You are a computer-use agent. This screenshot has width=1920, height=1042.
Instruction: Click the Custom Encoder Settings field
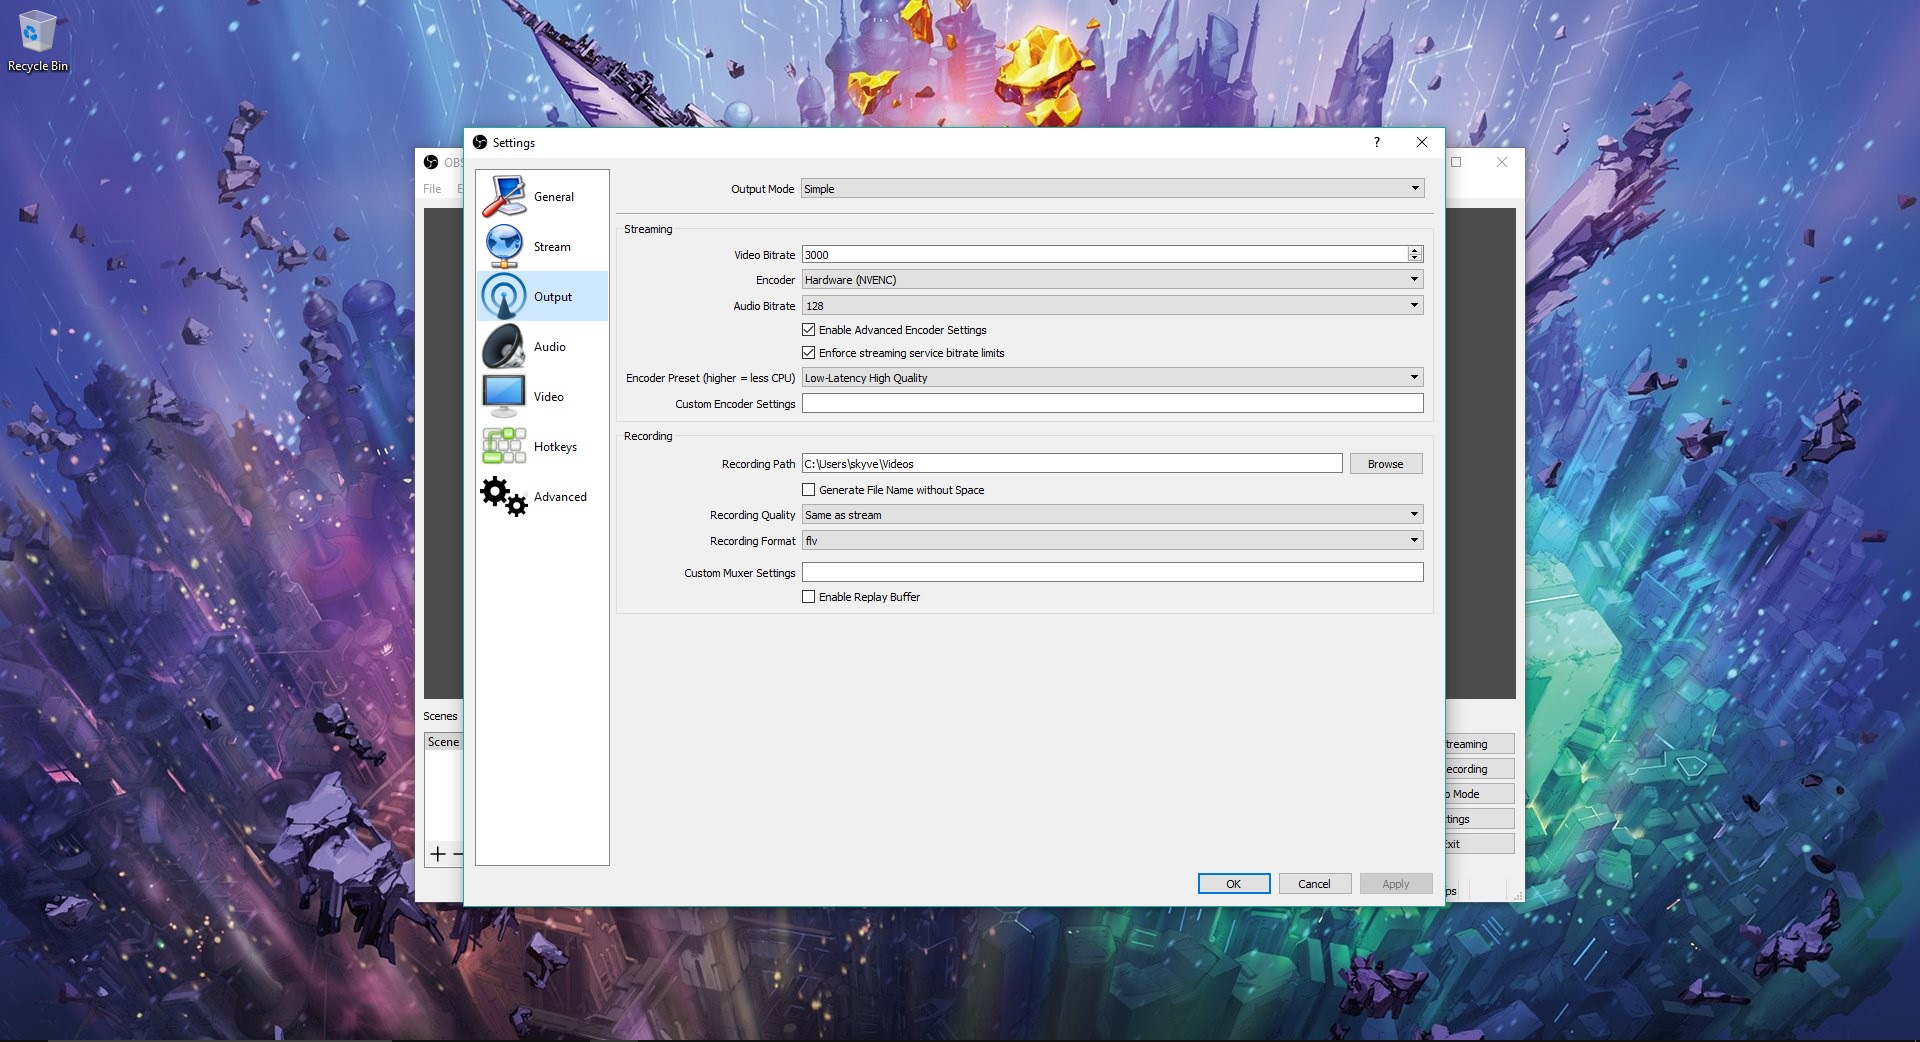(x=1112, y=403)
